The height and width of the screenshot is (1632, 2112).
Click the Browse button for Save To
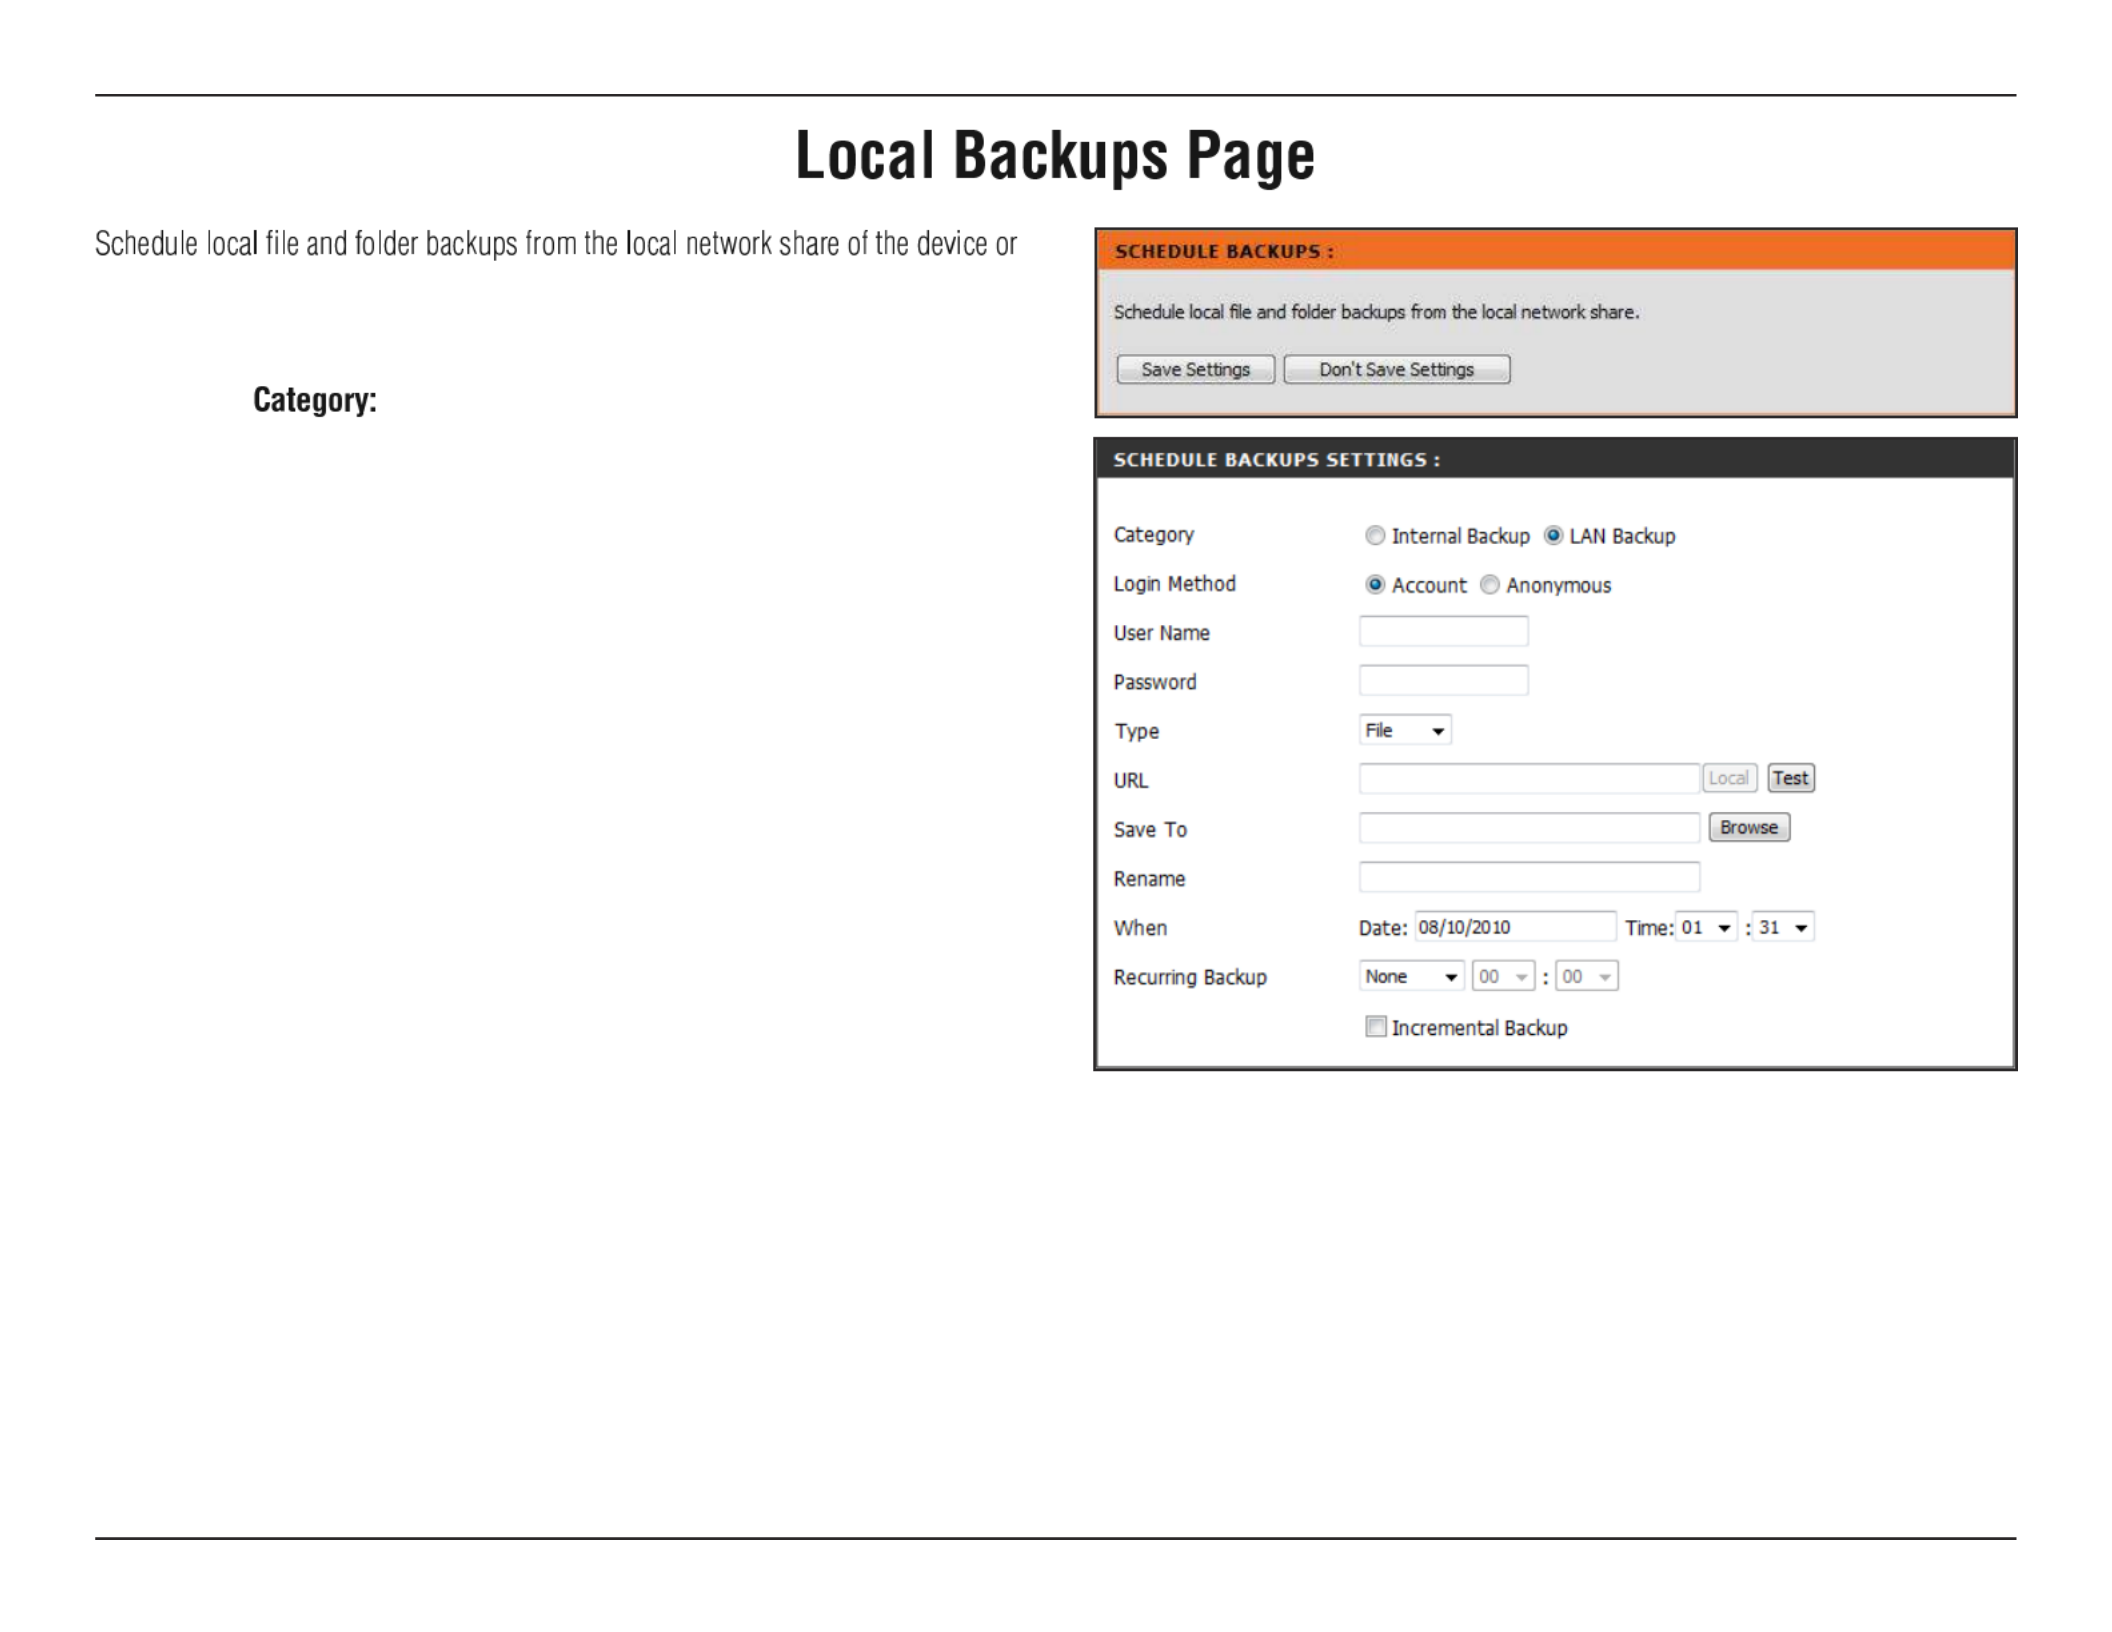pyautogui.click(x=1749, y=827)
